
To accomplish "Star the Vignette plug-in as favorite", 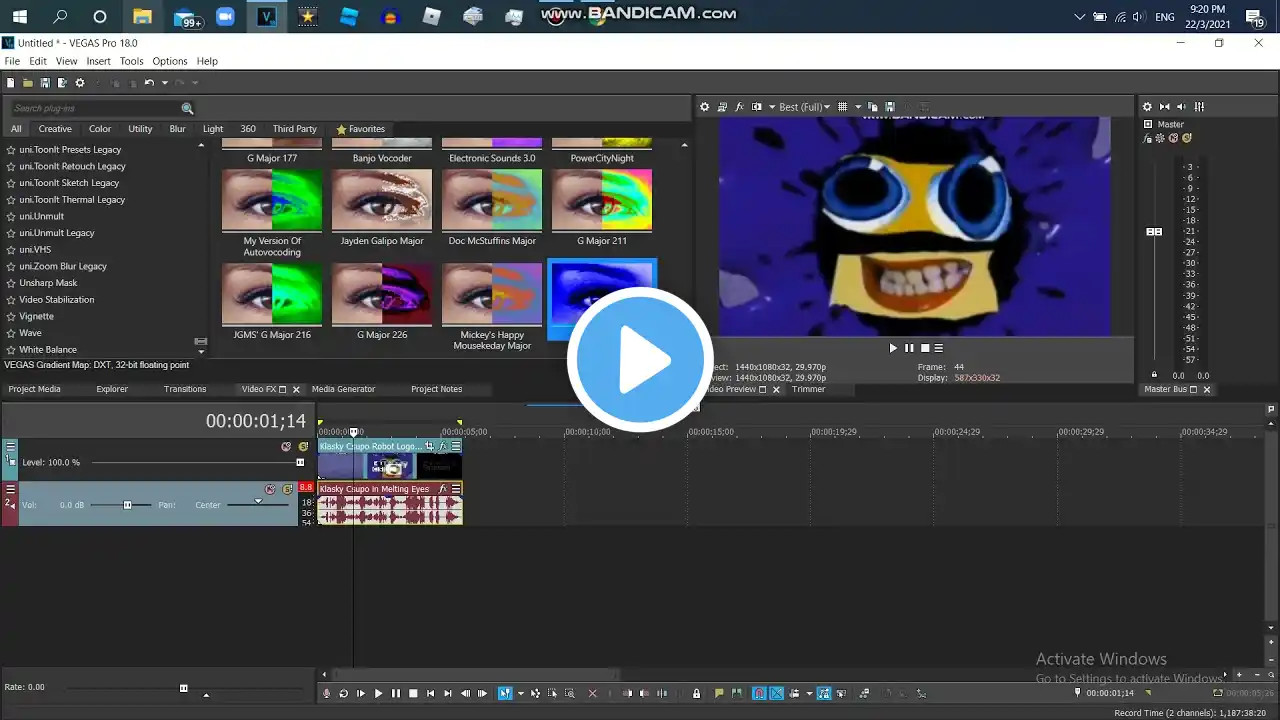I will 11,316.
